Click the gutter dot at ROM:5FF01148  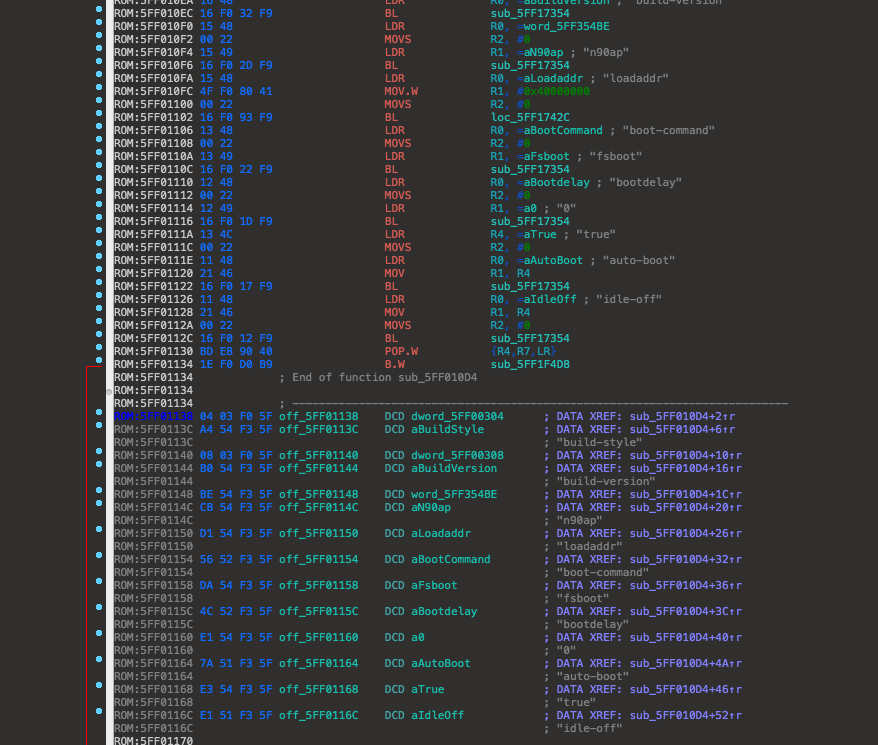coord(98,490)
